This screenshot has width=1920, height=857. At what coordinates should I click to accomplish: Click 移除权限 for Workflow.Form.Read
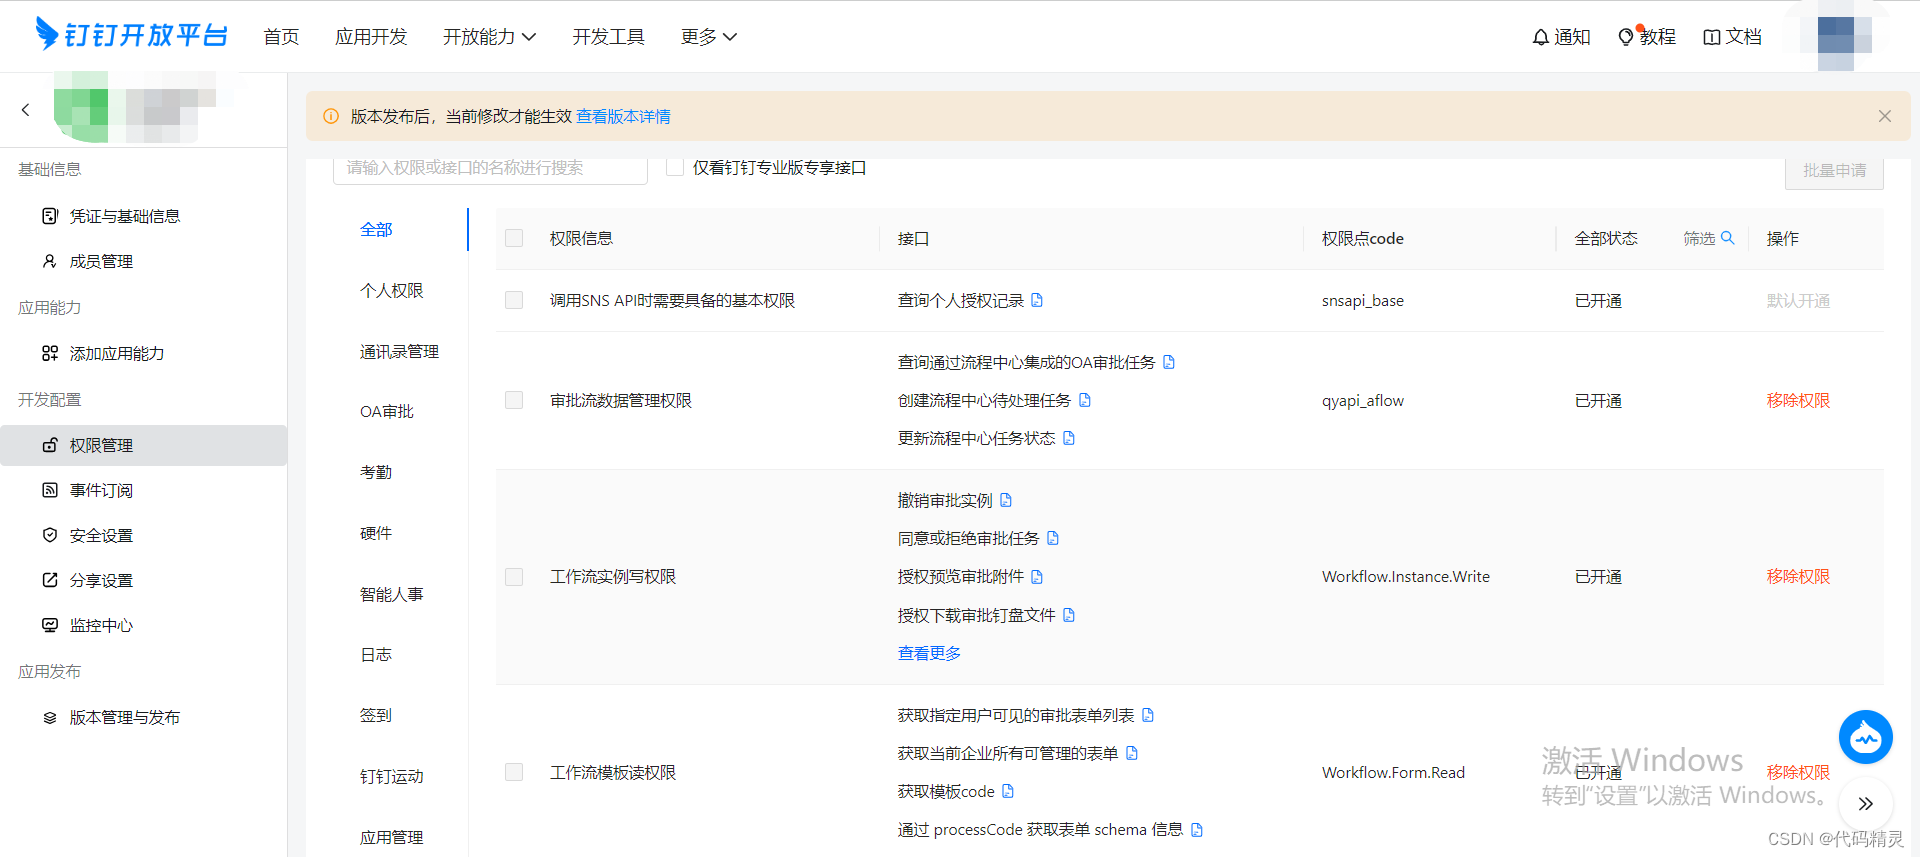point(1798,772)
